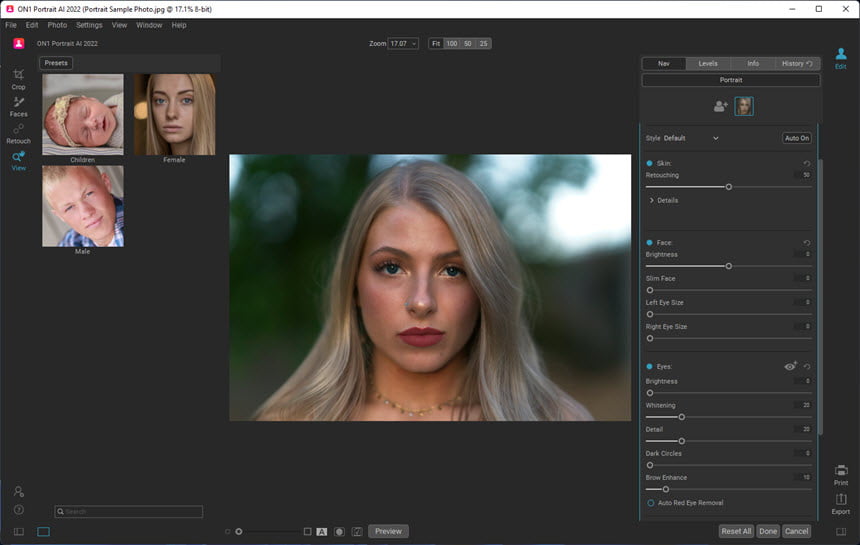Screen dimensions: 860x545
Task: Click the presets Search input field
Action: pos(129,512)
